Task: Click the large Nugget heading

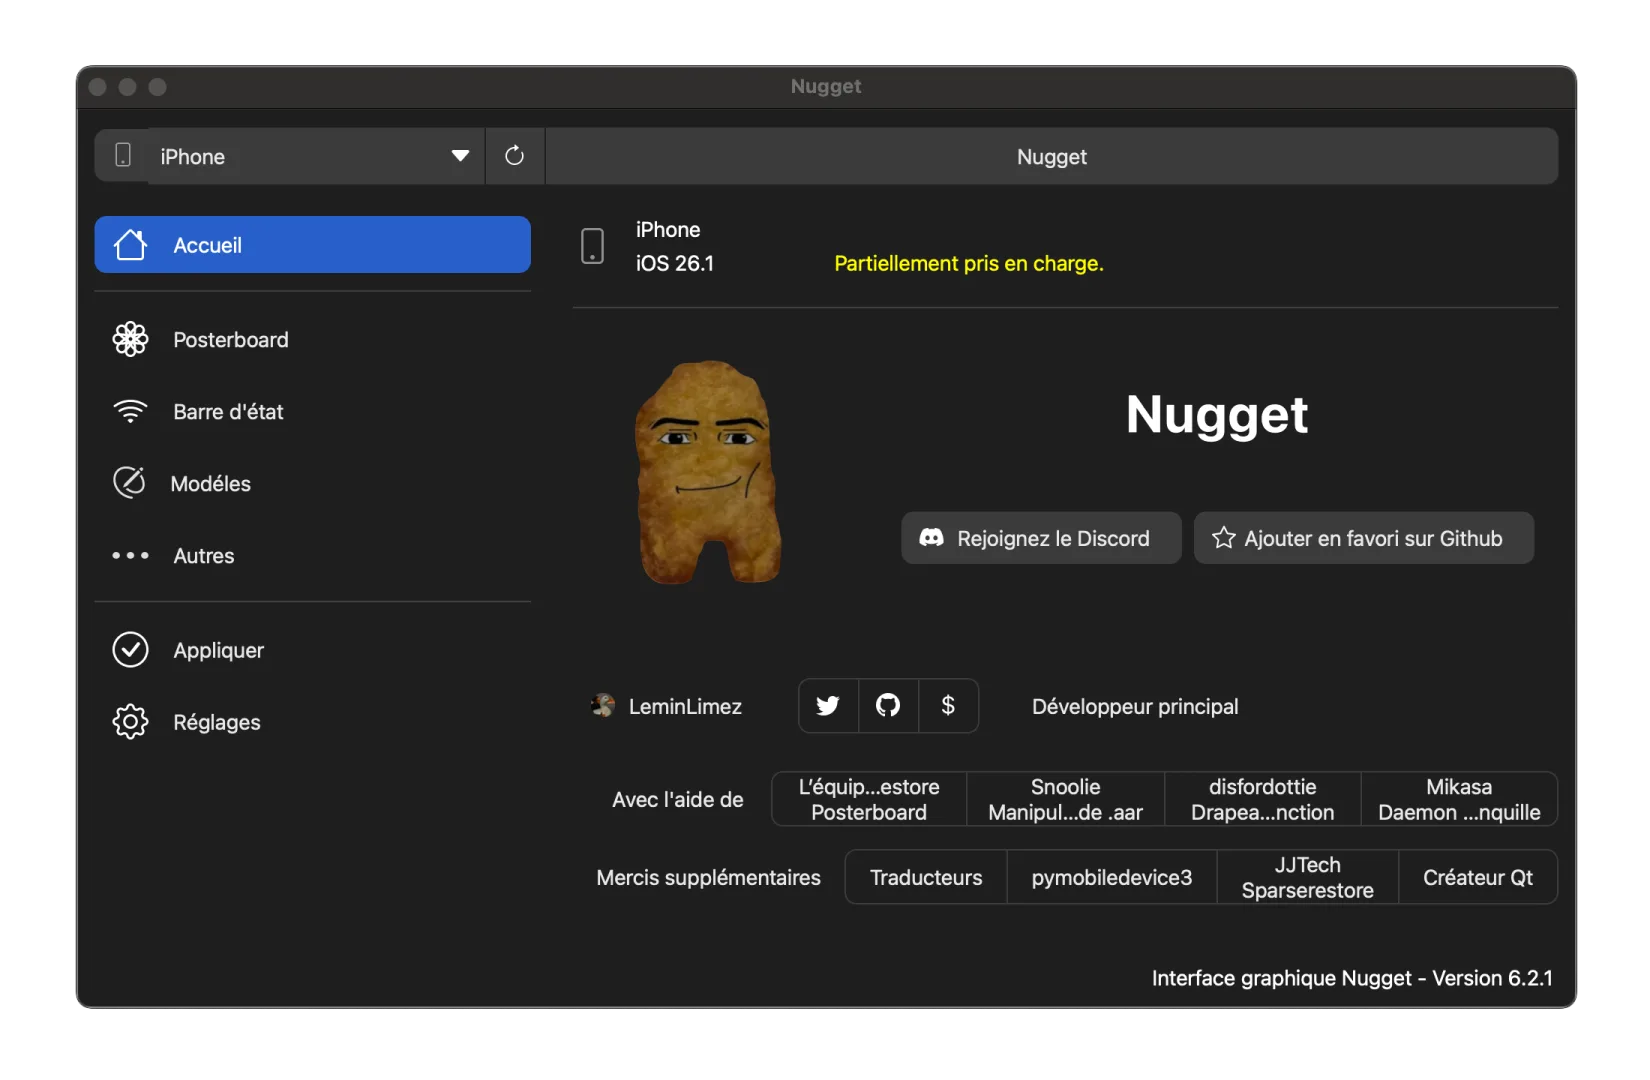Action: click(x=1217, y=414)
